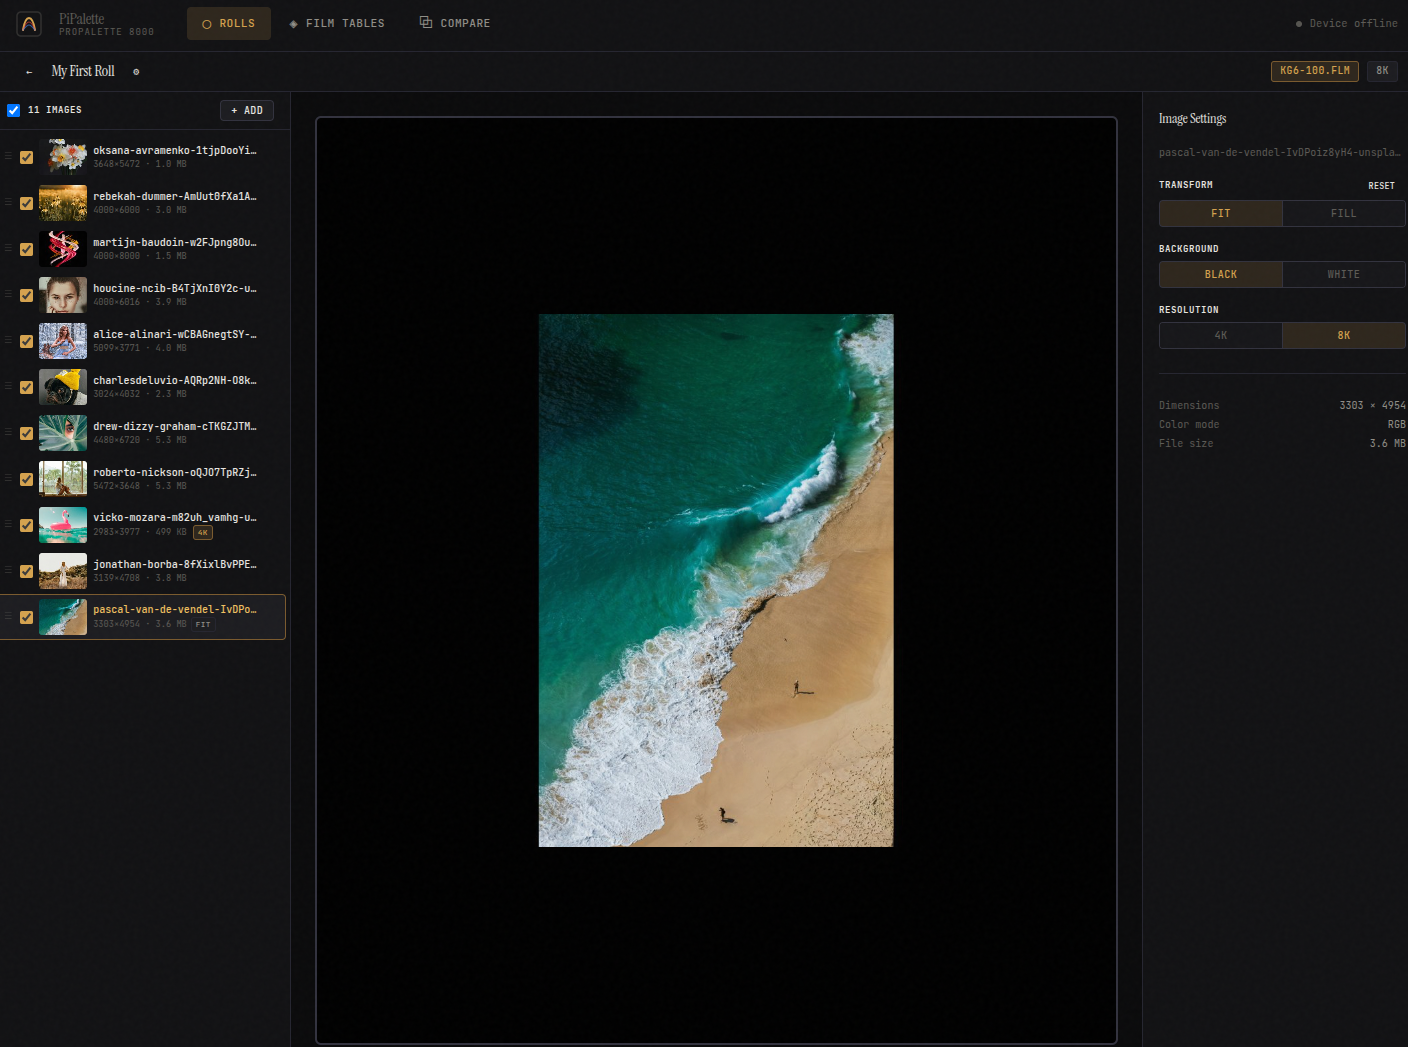Click the drag handle for the pascal-van-de-vendel image
The height and width of the screenshot is (1047, 1408).
[x=9, y=616]
